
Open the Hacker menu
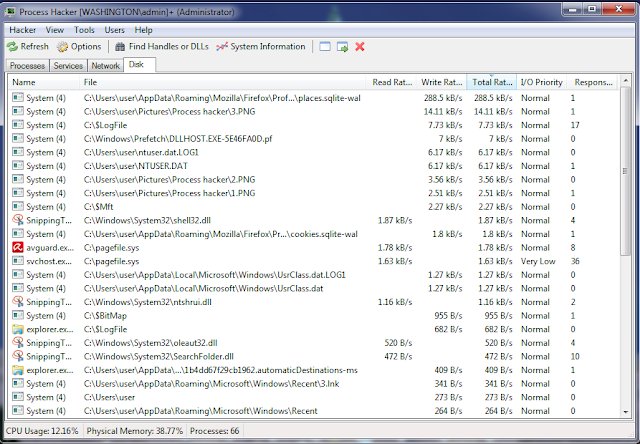(22, 30)
